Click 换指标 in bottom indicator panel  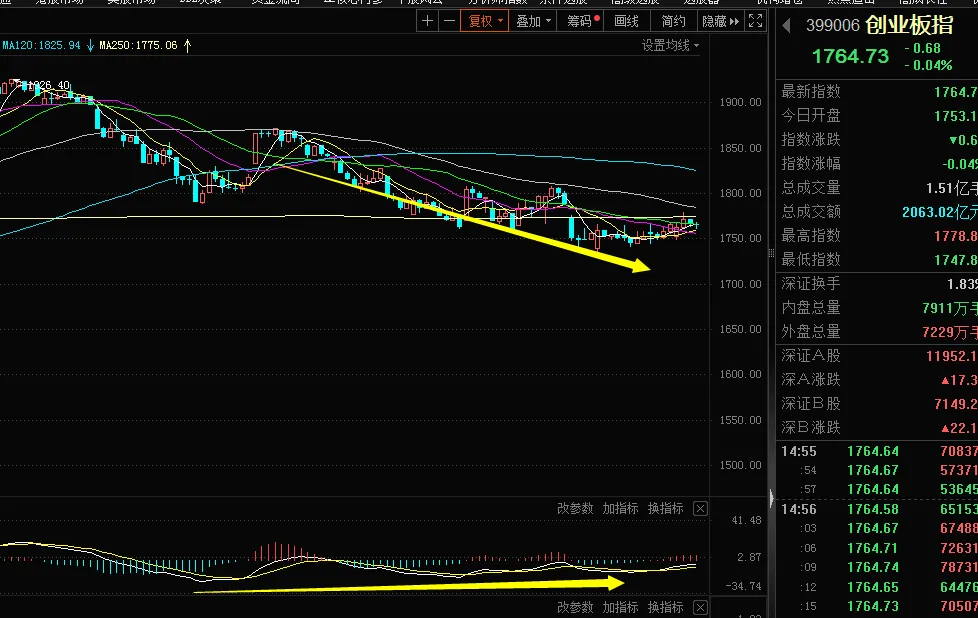pyautogui.click(x=666, y=607)
